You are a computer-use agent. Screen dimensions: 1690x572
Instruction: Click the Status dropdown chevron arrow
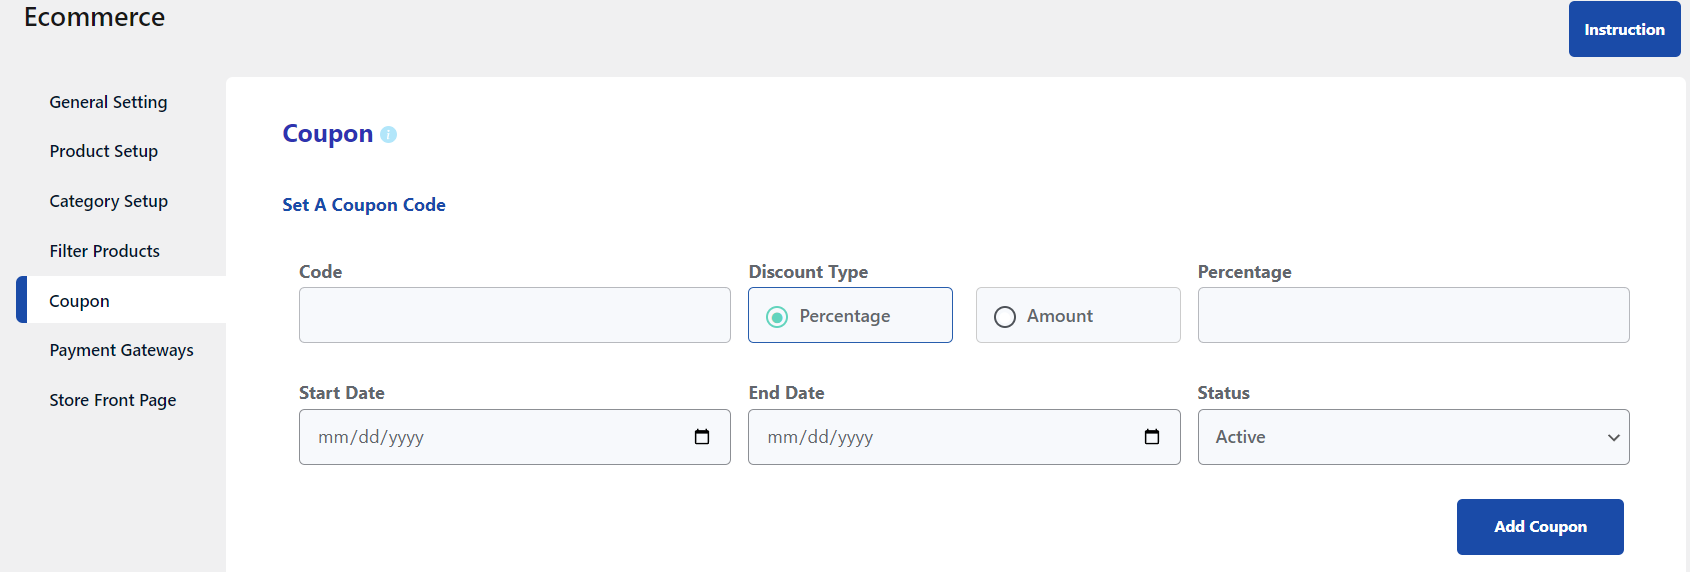pos(1613,438)
